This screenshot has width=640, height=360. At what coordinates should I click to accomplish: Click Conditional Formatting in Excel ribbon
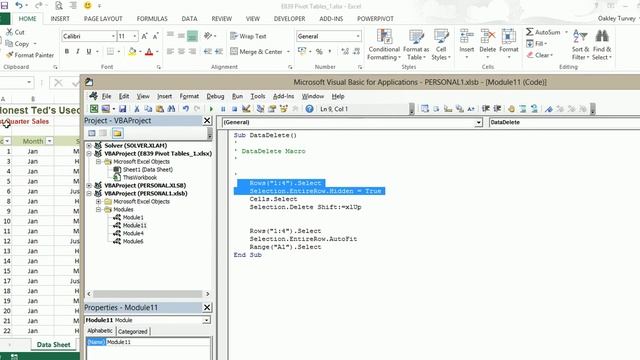(x=384, y=45)
